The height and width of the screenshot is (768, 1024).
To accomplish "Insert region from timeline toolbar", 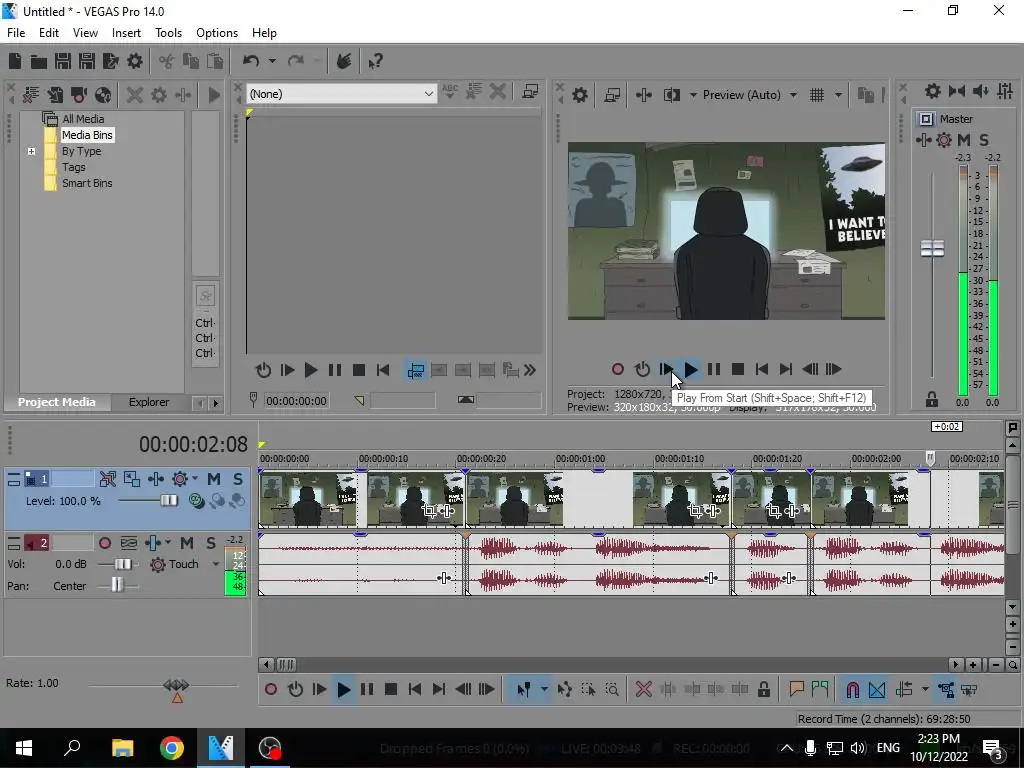I will coord(820,689).
